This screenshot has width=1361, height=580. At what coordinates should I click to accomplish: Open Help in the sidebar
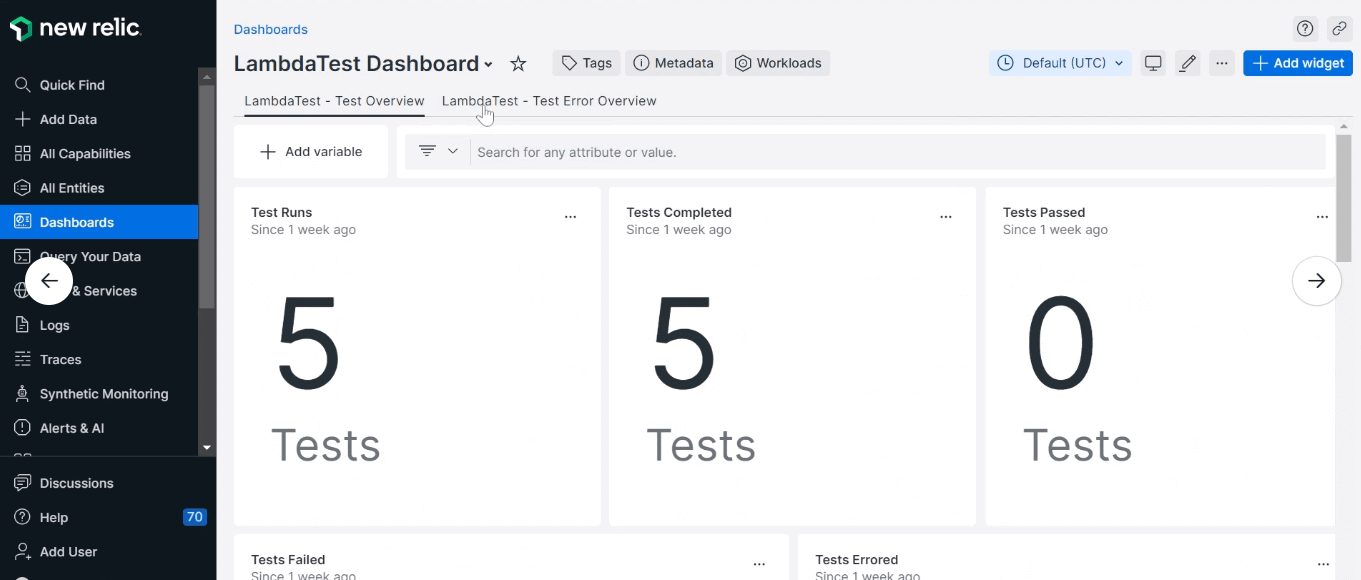click(x=54, y=517)
